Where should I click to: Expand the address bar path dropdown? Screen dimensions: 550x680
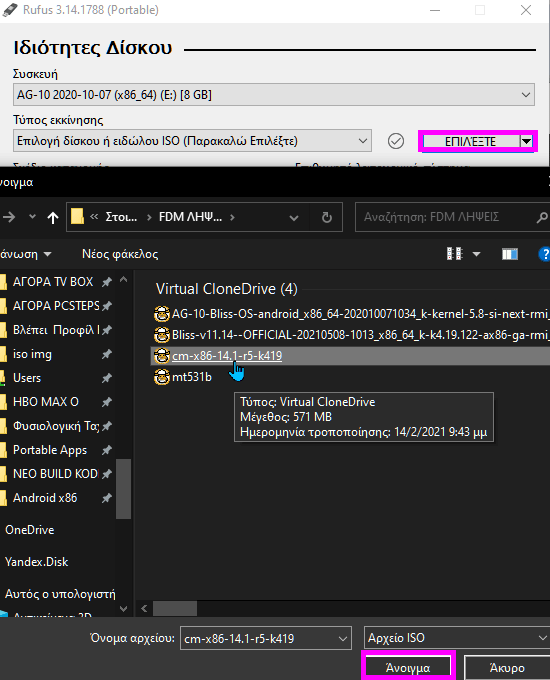point(294,217)
